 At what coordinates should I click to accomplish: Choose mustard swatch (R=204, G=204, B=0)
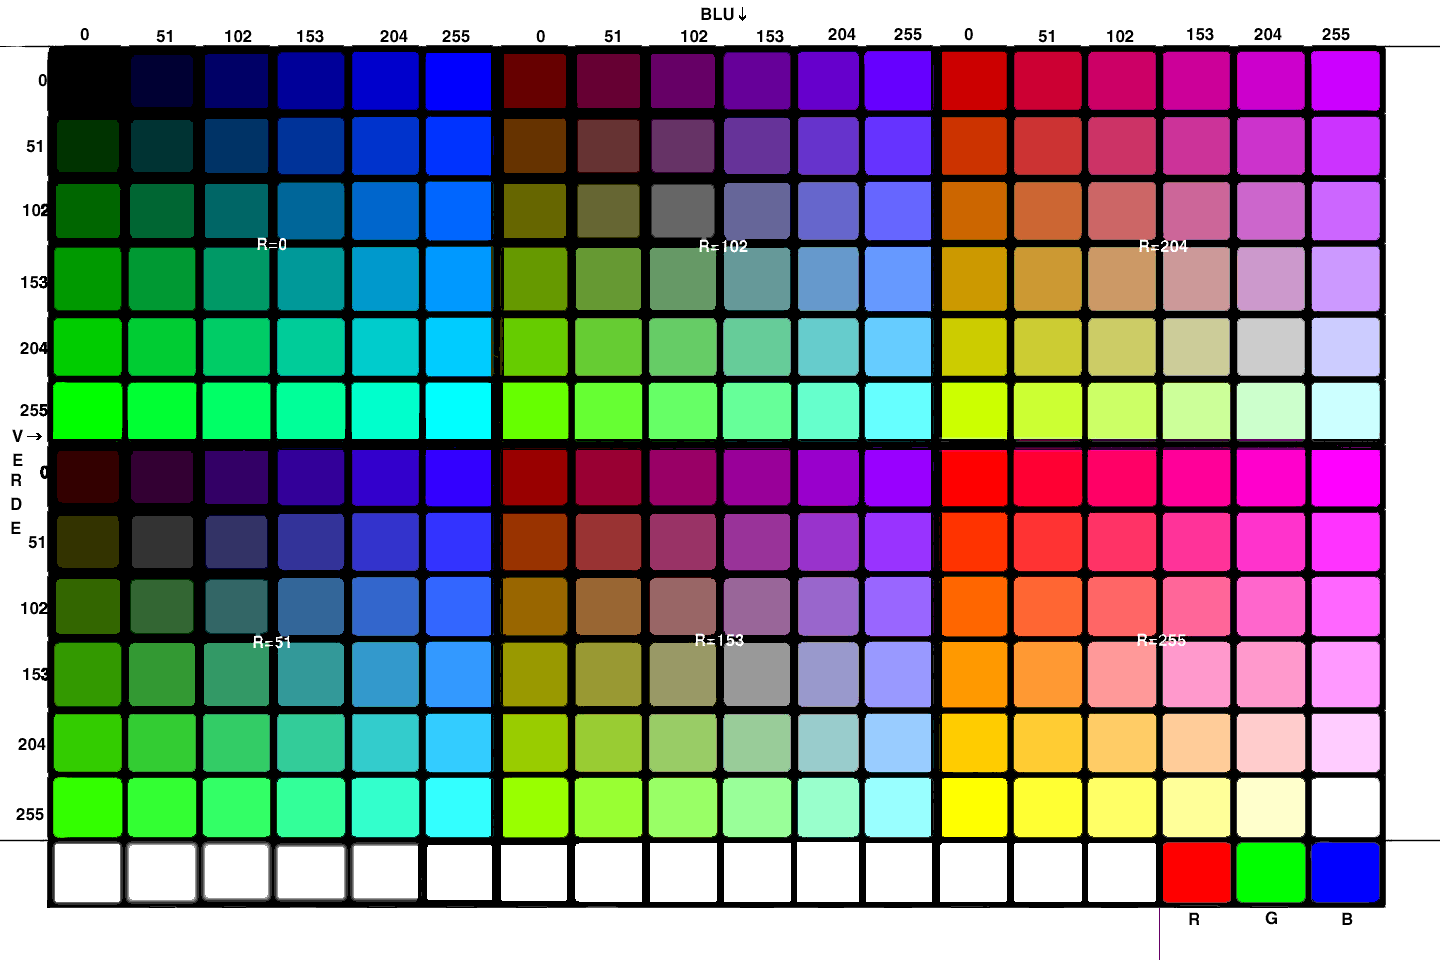(974, 346)
